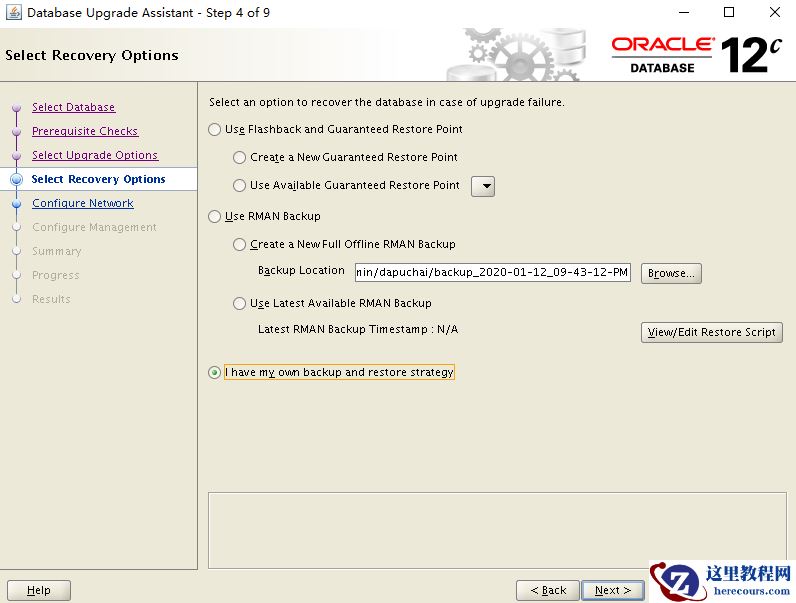Open the Browse button for backup location
The image size is (796, 603).
[671, 273]
